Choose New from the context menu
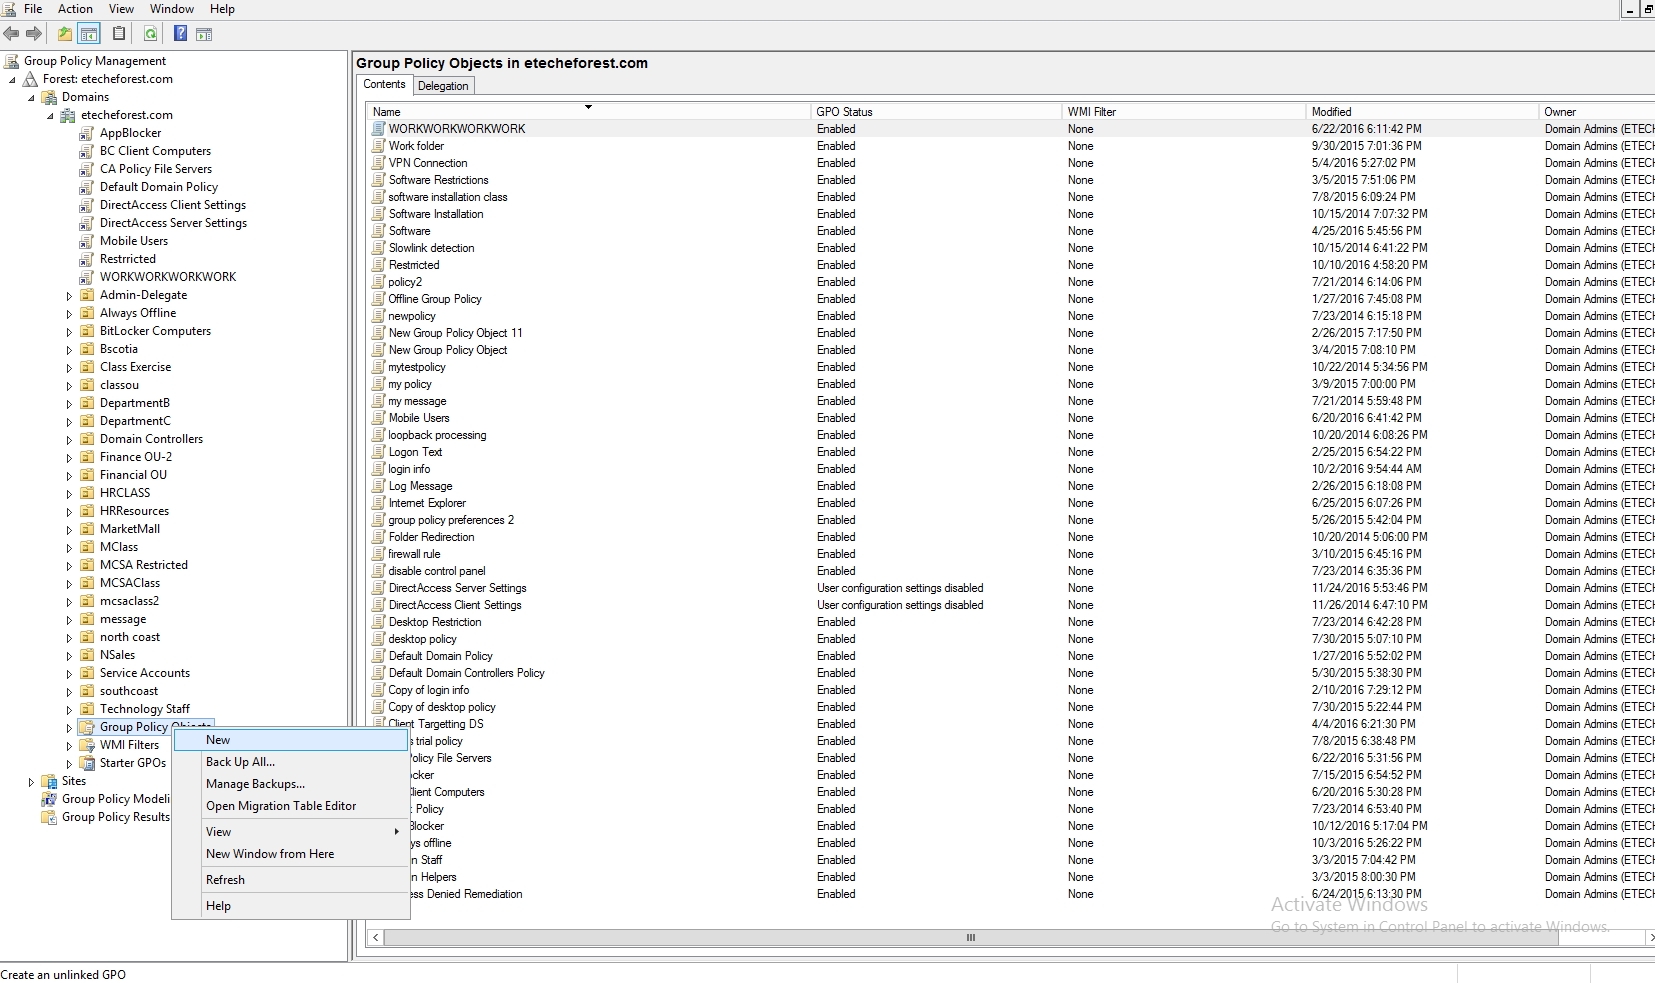This screenshot has height=983, width=1655. 218,740
